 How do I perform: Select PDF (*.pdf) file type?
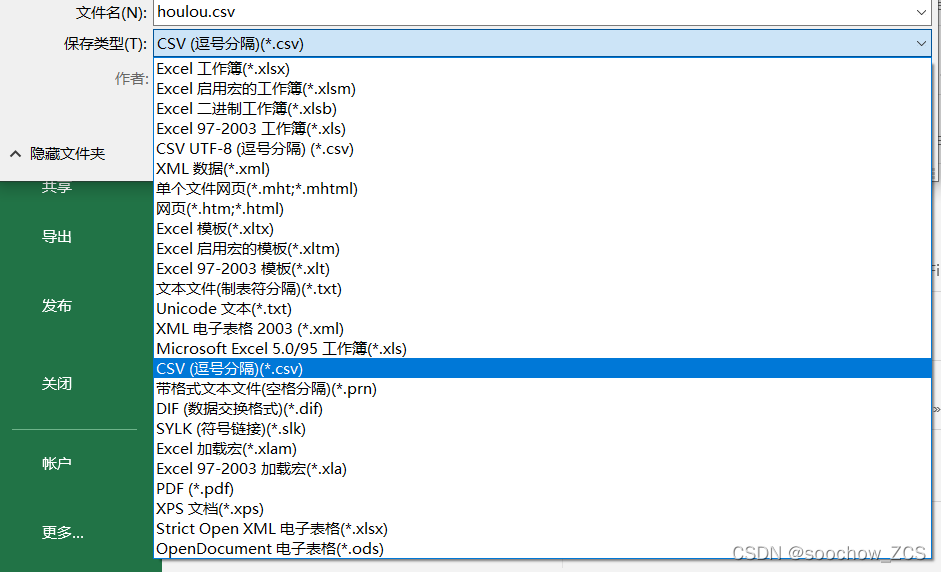pyautogui.click(x=542, y=489)
